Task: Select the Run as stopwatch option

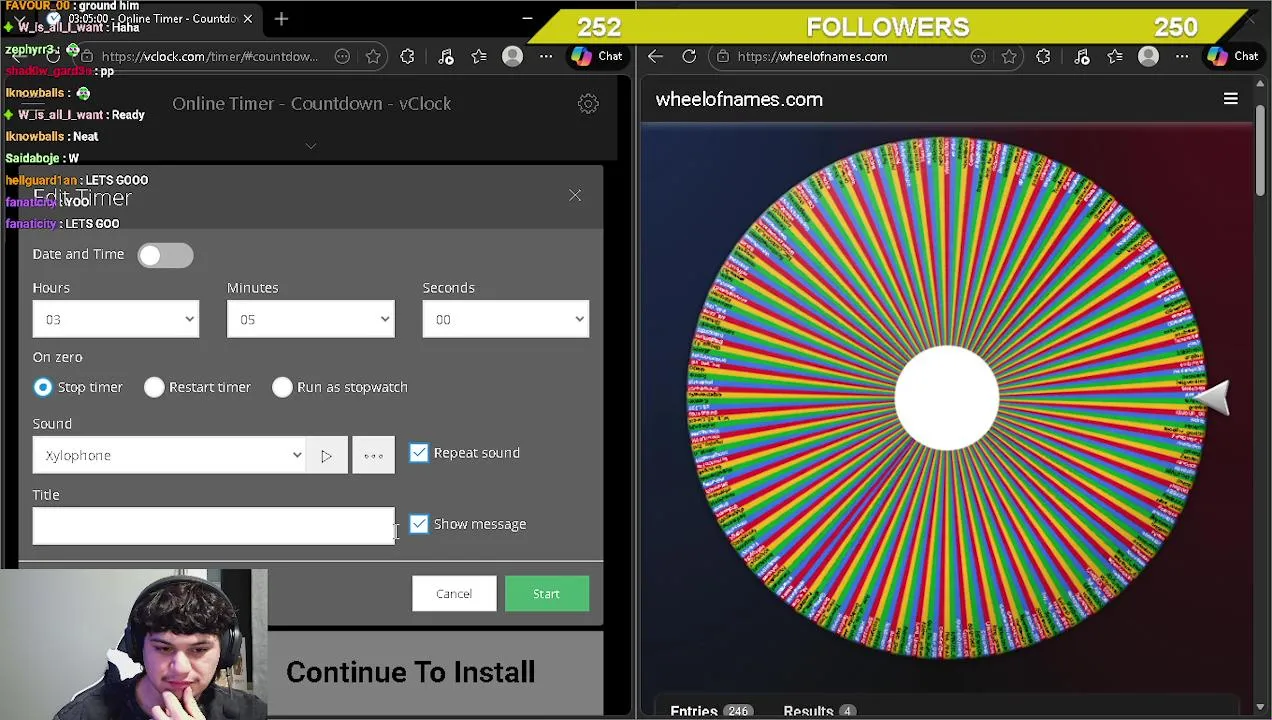Action: coord(282,387)
